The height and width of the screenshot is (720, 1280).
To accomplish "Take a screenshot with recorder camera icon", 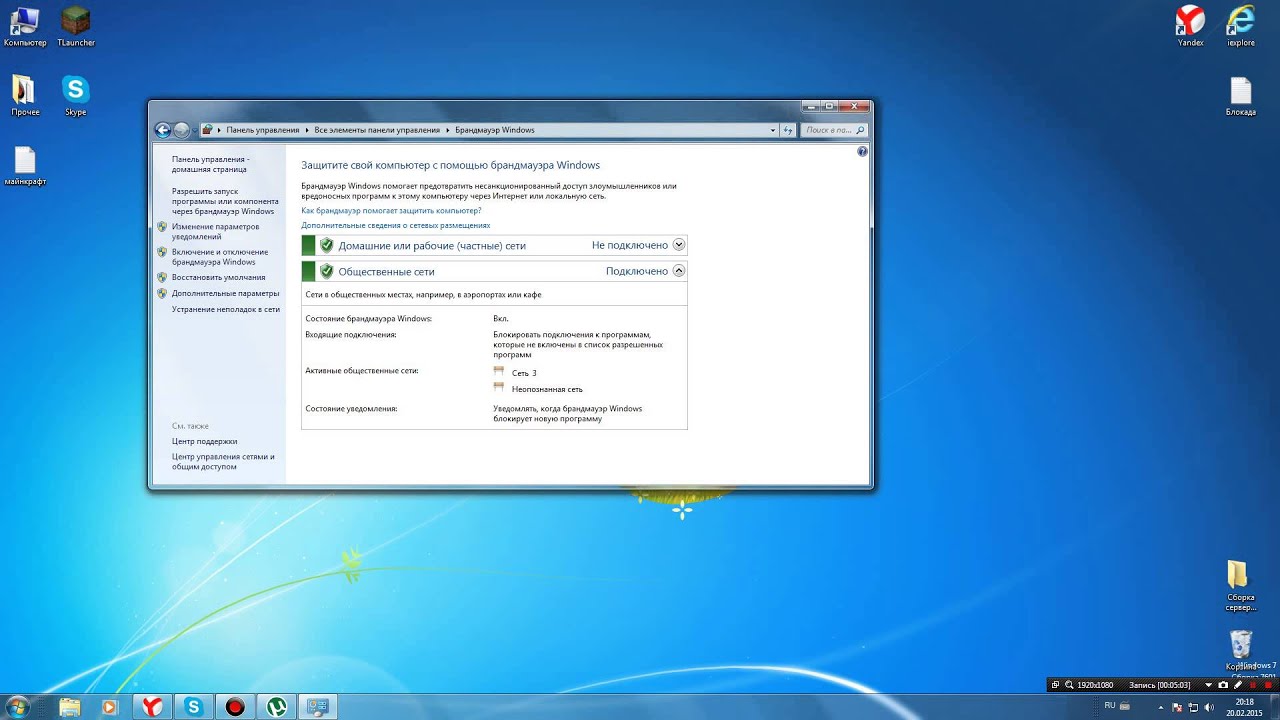I will pos(1223,685).
